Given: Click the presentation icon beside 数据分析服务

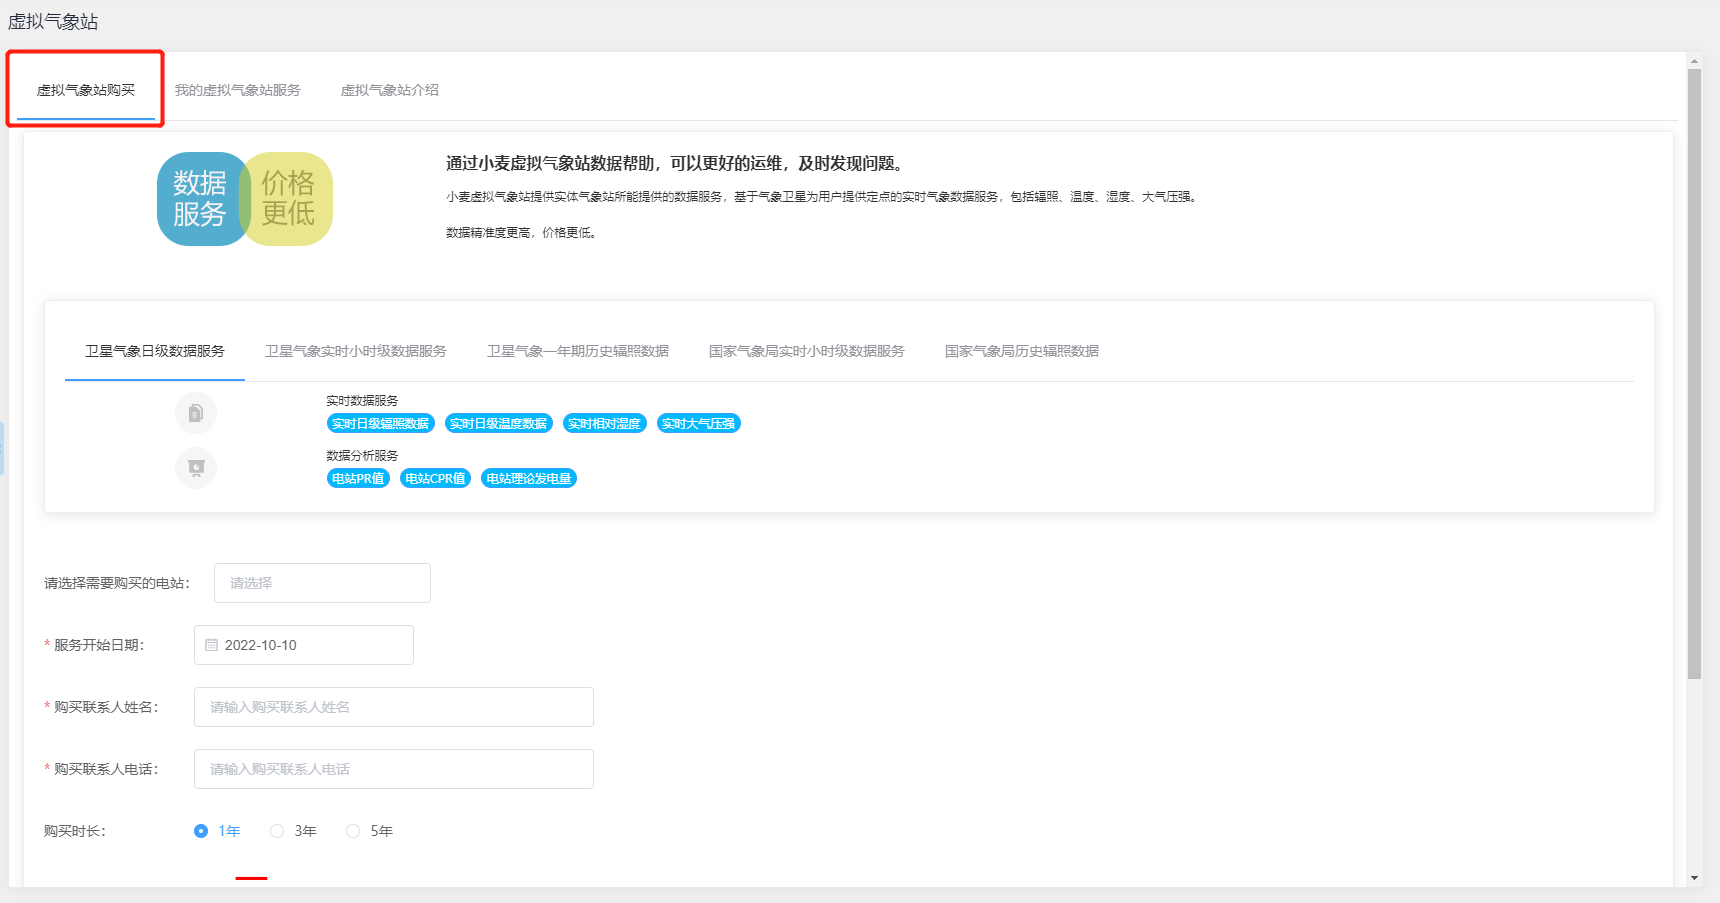Looking at the screenshot, I should 196,468.
